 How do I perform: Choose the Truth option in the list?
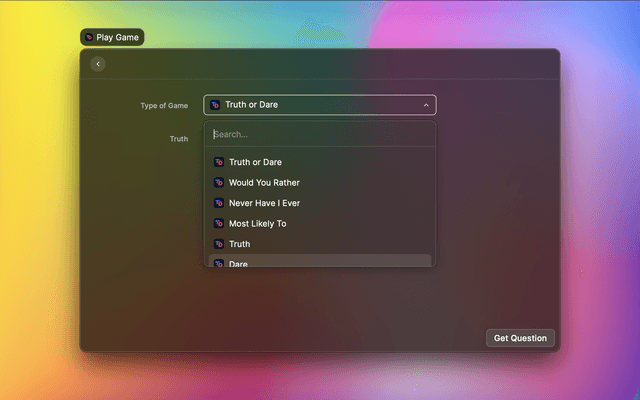point(240,244)
